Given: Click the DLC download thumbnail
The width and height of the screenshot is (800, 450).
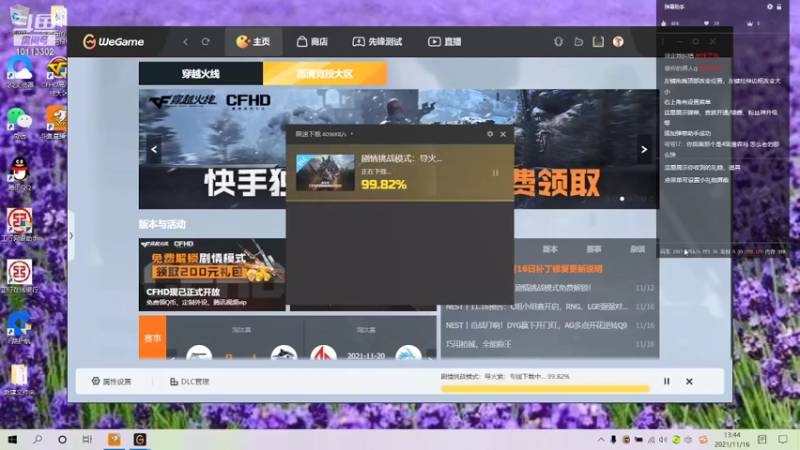Looking at the screenshot, I should (x=326, y=172).
